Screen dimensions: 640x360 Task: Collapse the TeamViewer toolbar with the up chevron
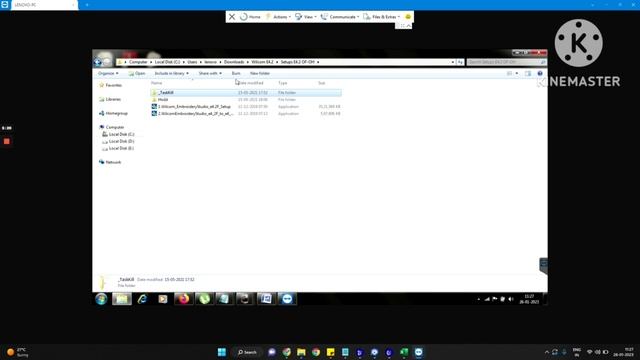[x=409, y=26]
